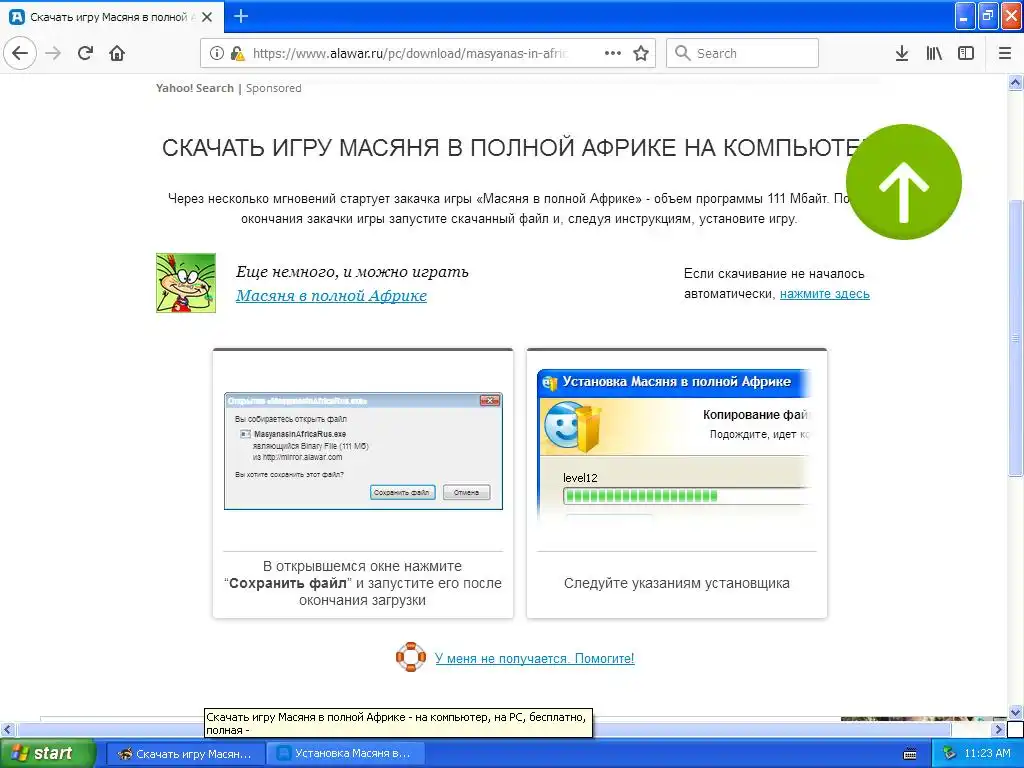Open У меня не получается. Помогите! link
This screenshot has width=1024, height=768.
click(534, 658)
